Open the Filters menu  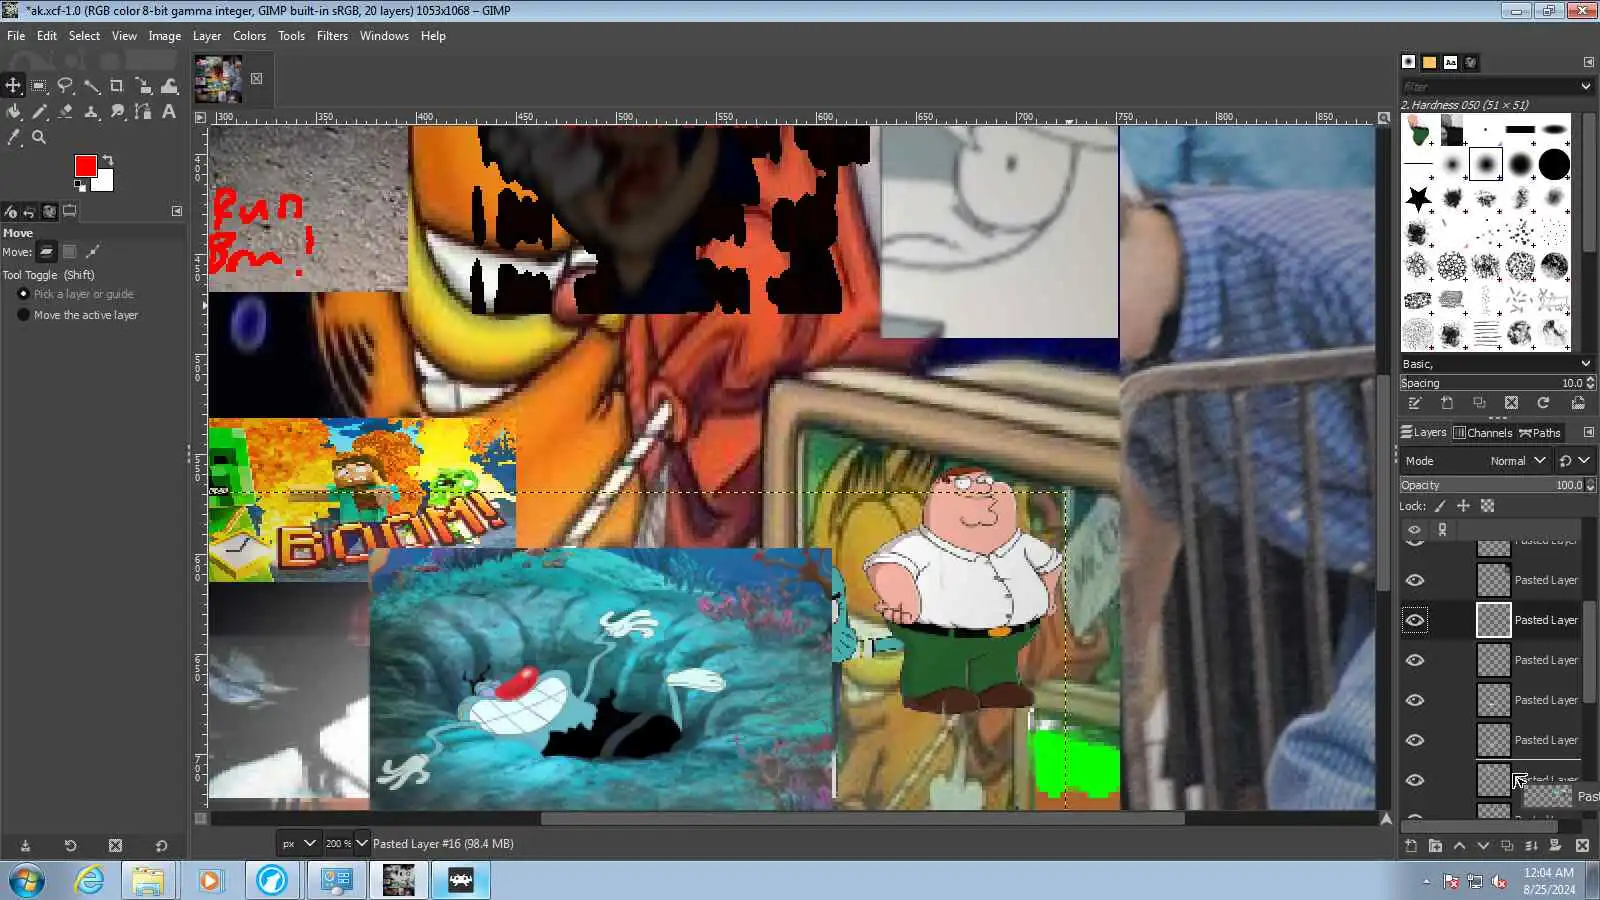pyautogui.click(x=332, y=36)
